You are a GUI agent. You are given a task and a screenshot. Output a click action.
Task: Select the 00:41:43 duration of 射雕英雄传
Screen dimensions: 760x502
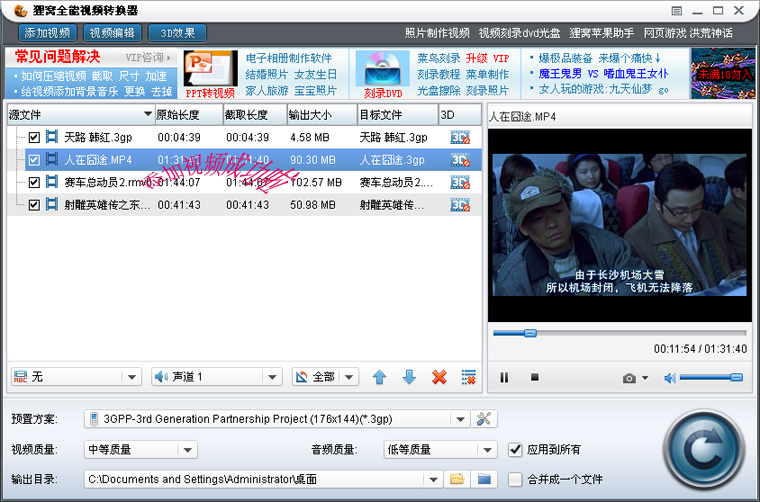[179, 205]
